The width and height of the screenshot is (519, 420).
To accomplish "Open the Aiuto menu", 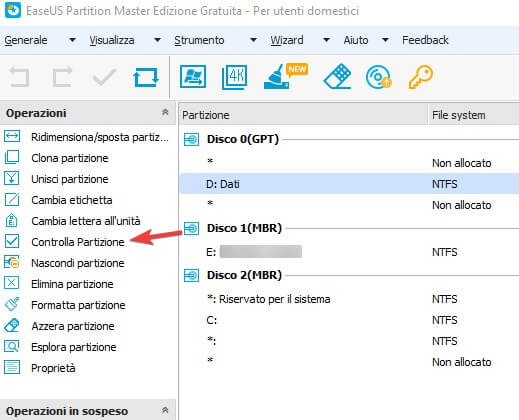I will [x=356, y=40].
